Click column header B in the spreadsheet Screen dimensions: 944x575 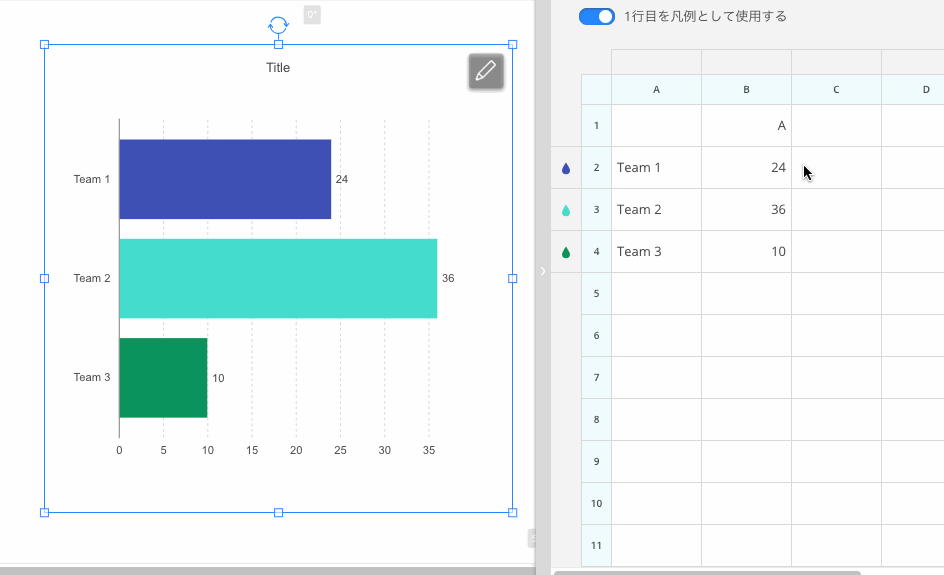pyautogui.click(x=746, y=90)
